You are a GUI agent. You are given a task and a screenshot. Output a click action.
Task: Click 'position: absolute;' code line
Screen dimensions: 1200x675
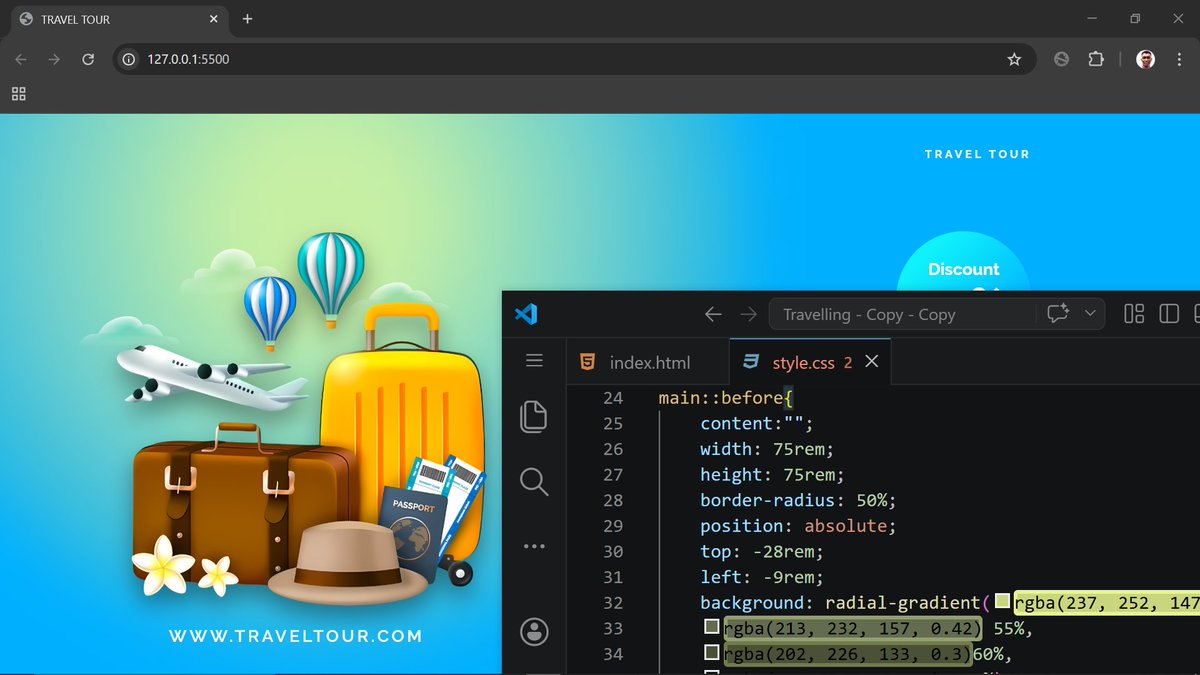coord(798,526)
